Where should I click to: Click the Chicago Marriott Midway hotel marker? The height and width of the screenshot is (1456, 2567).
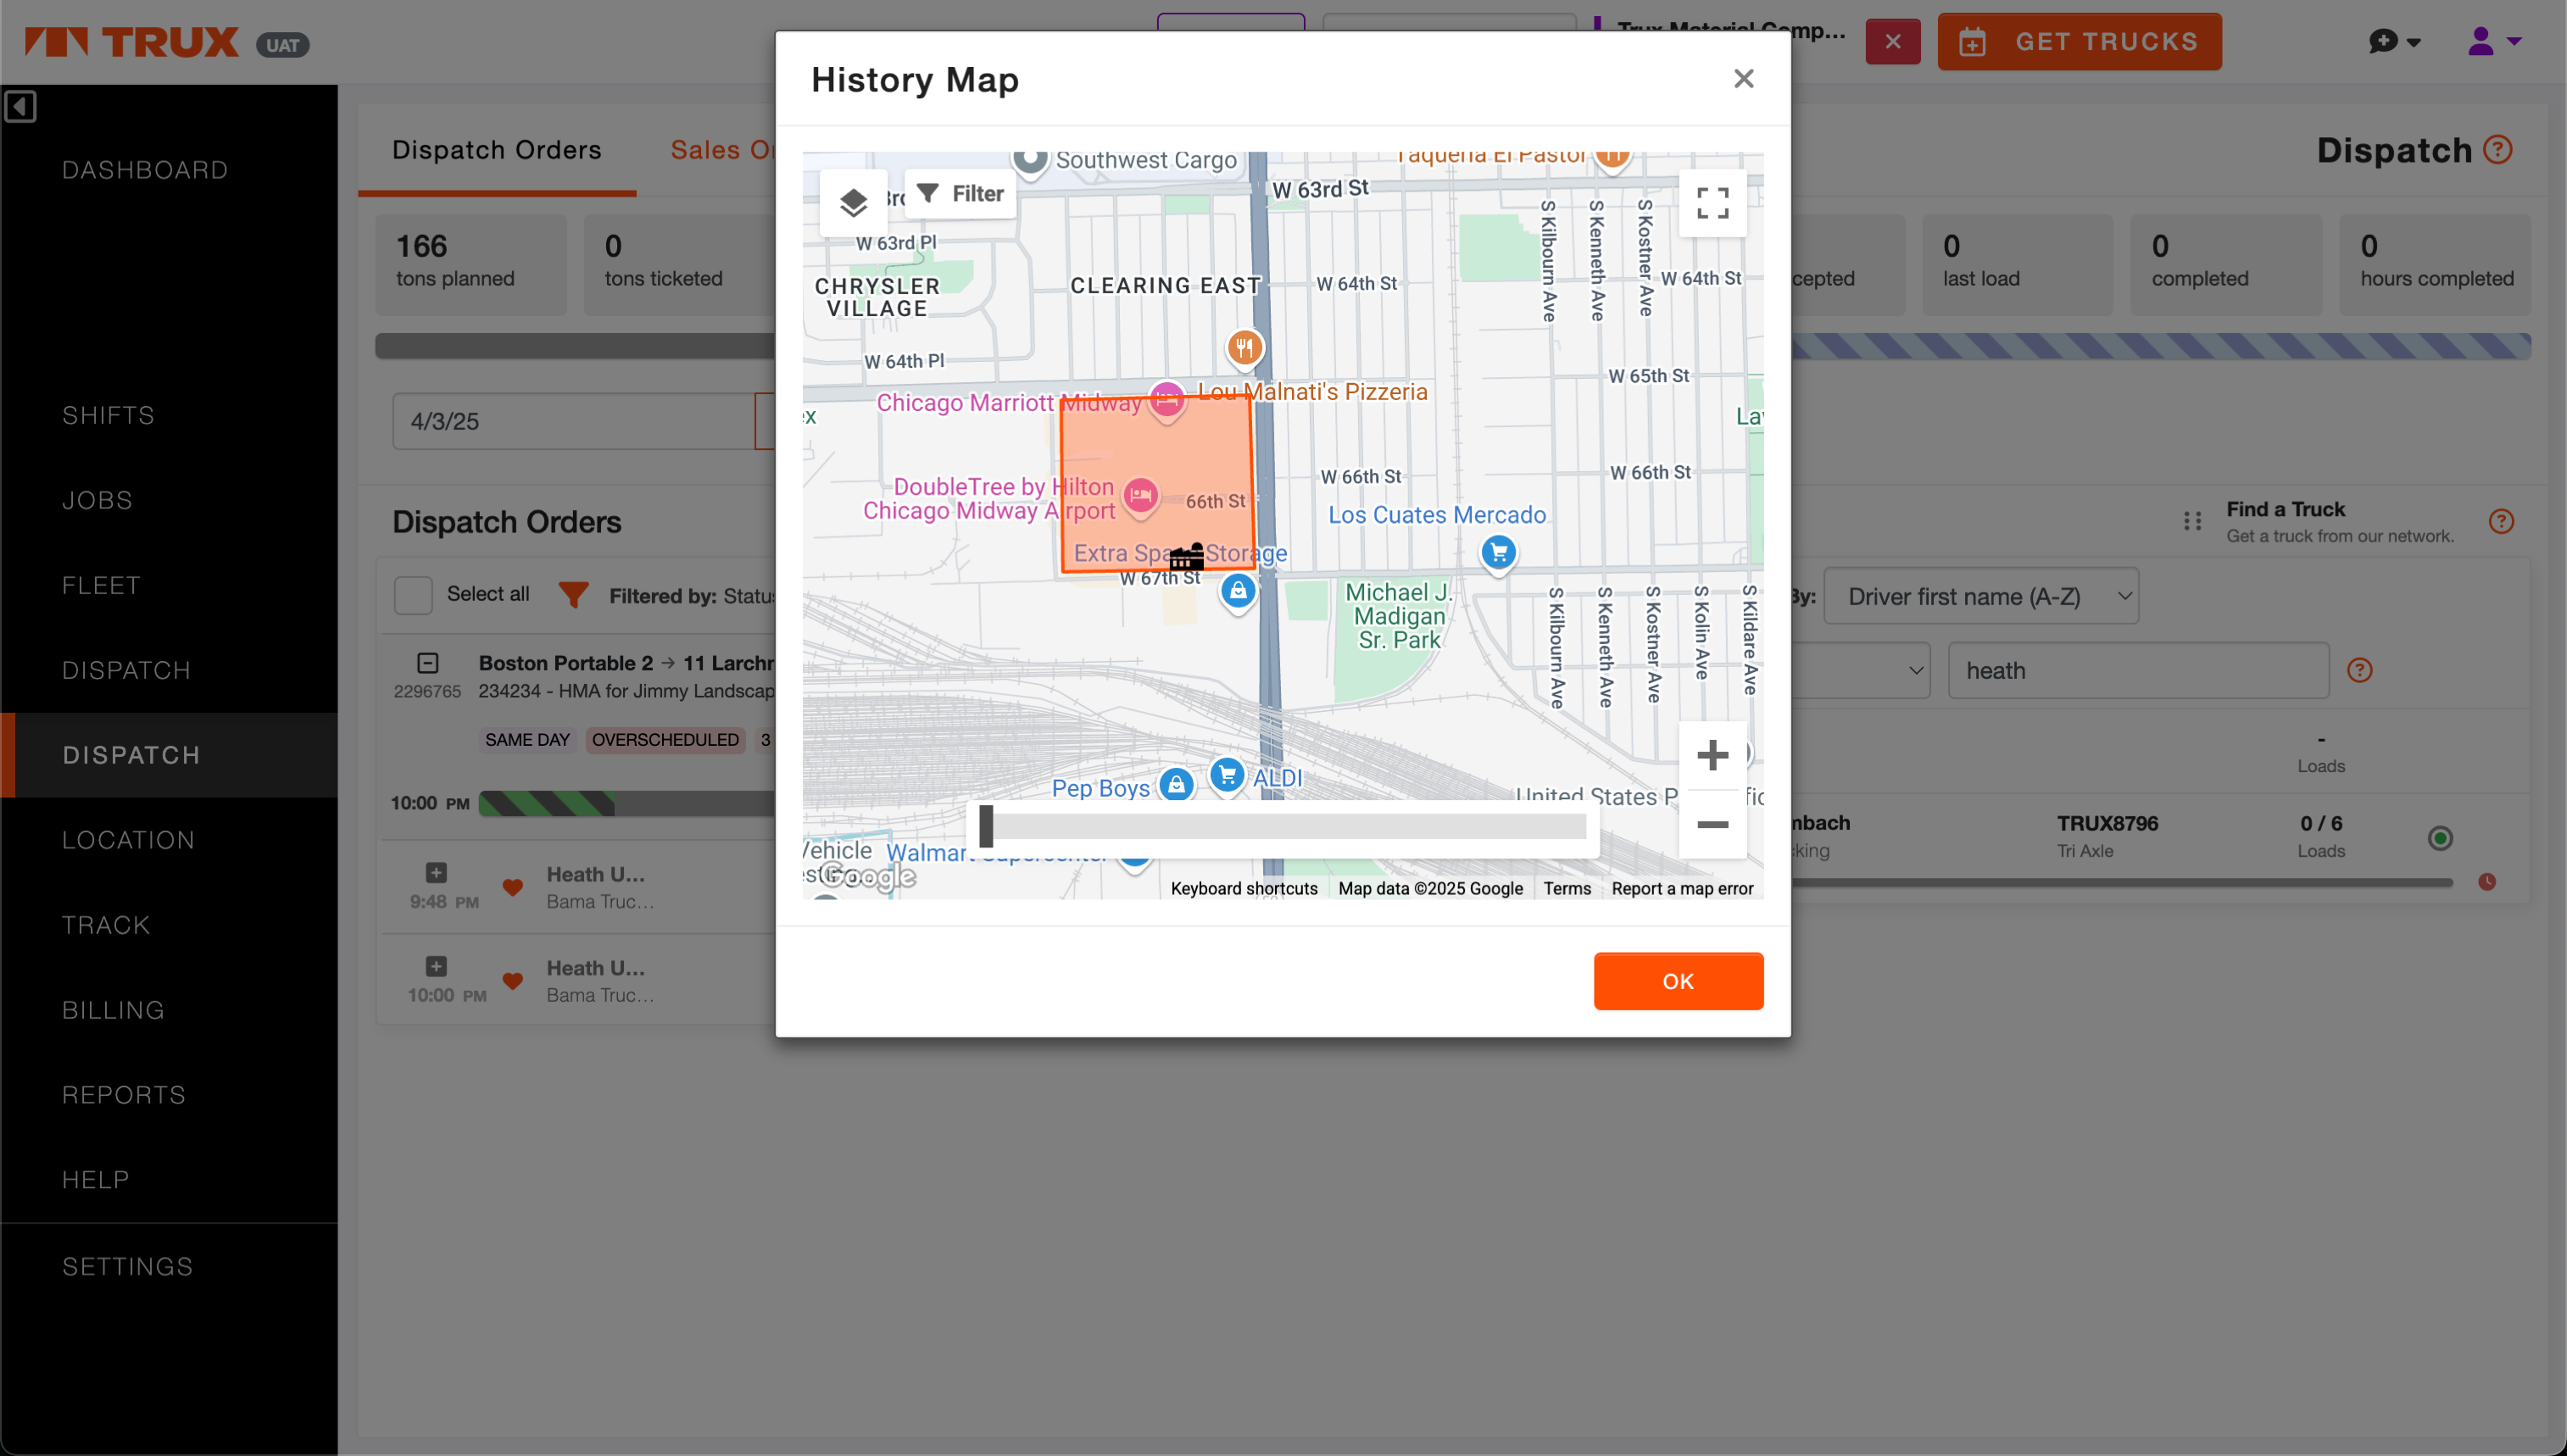[1166, 401]
